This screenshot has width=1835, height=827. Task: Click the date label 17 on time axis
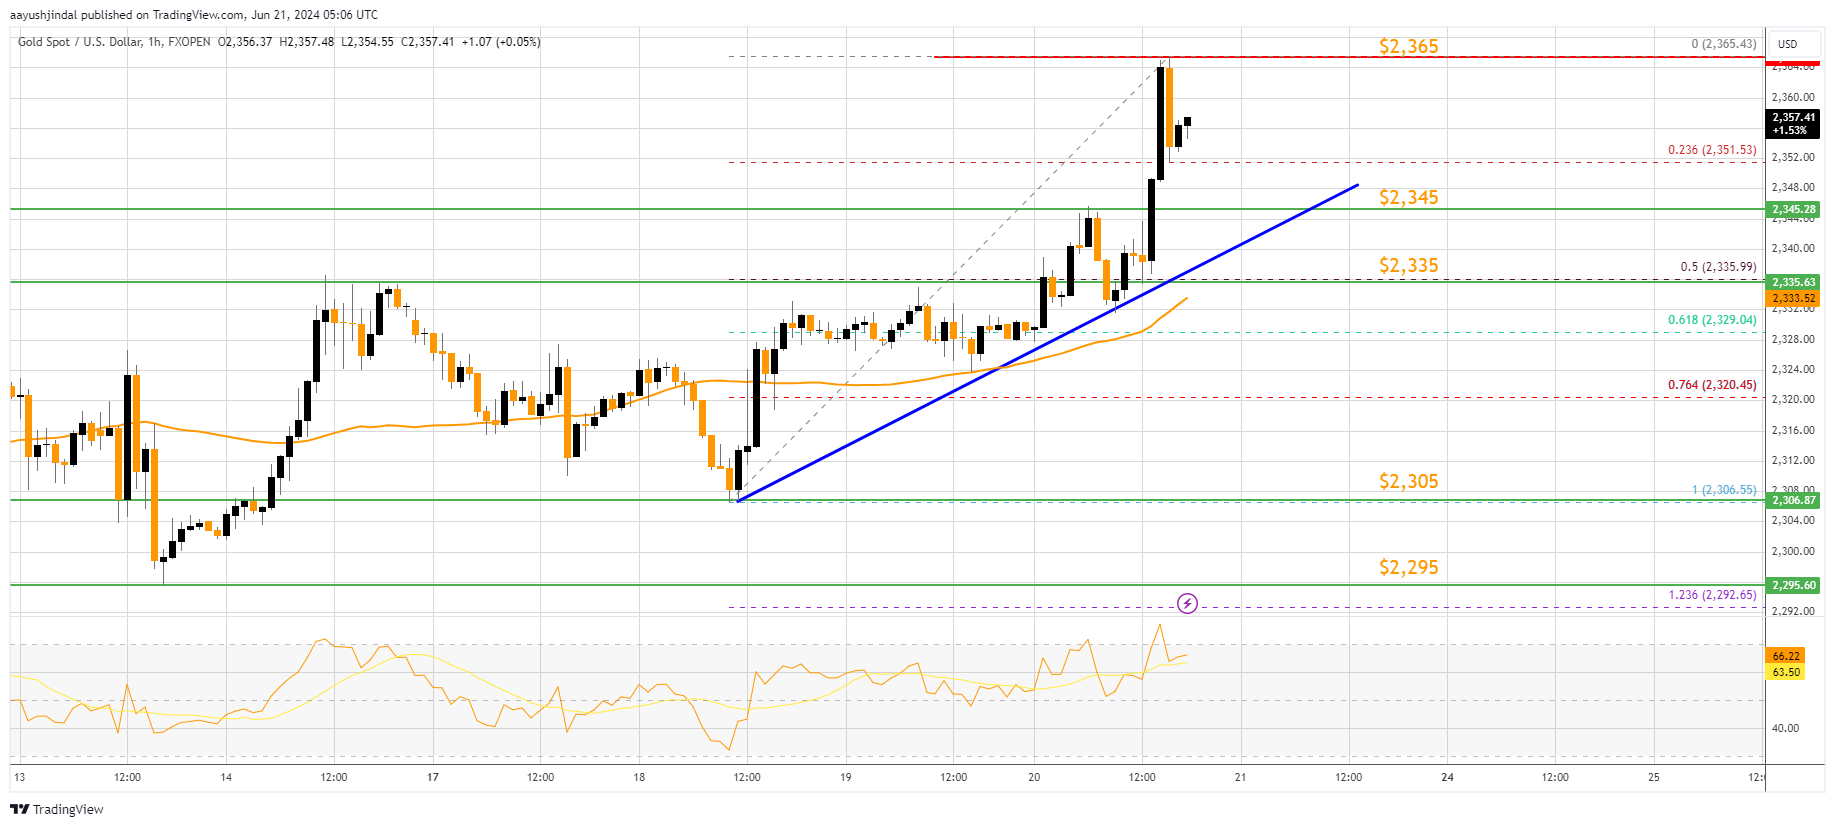point(432,777)
